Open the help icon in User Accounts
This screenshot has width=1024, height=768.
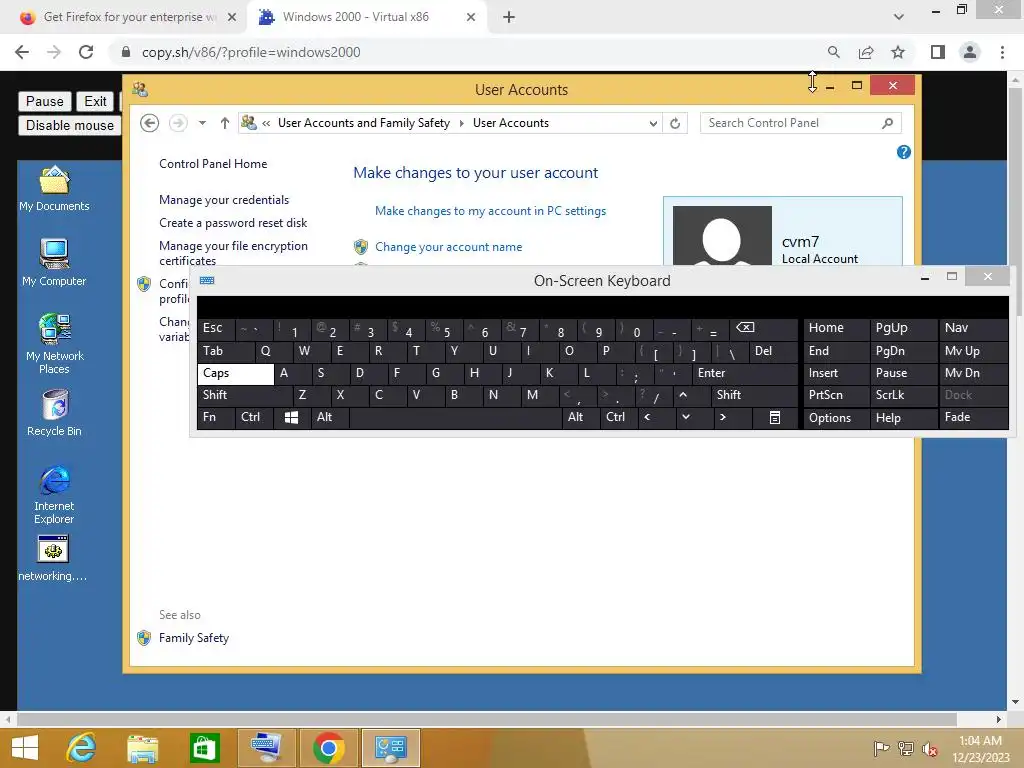[x=904, y=152]
